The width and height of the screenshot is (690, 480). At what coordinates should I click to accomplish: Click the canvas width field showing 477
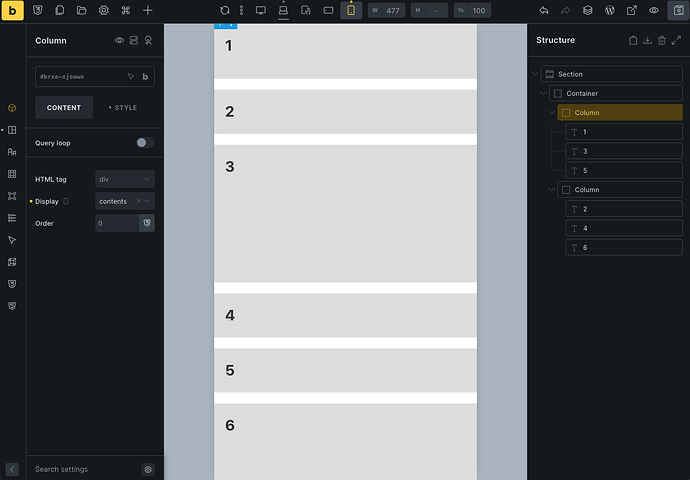pyautogui.click(x=386, y=11)
